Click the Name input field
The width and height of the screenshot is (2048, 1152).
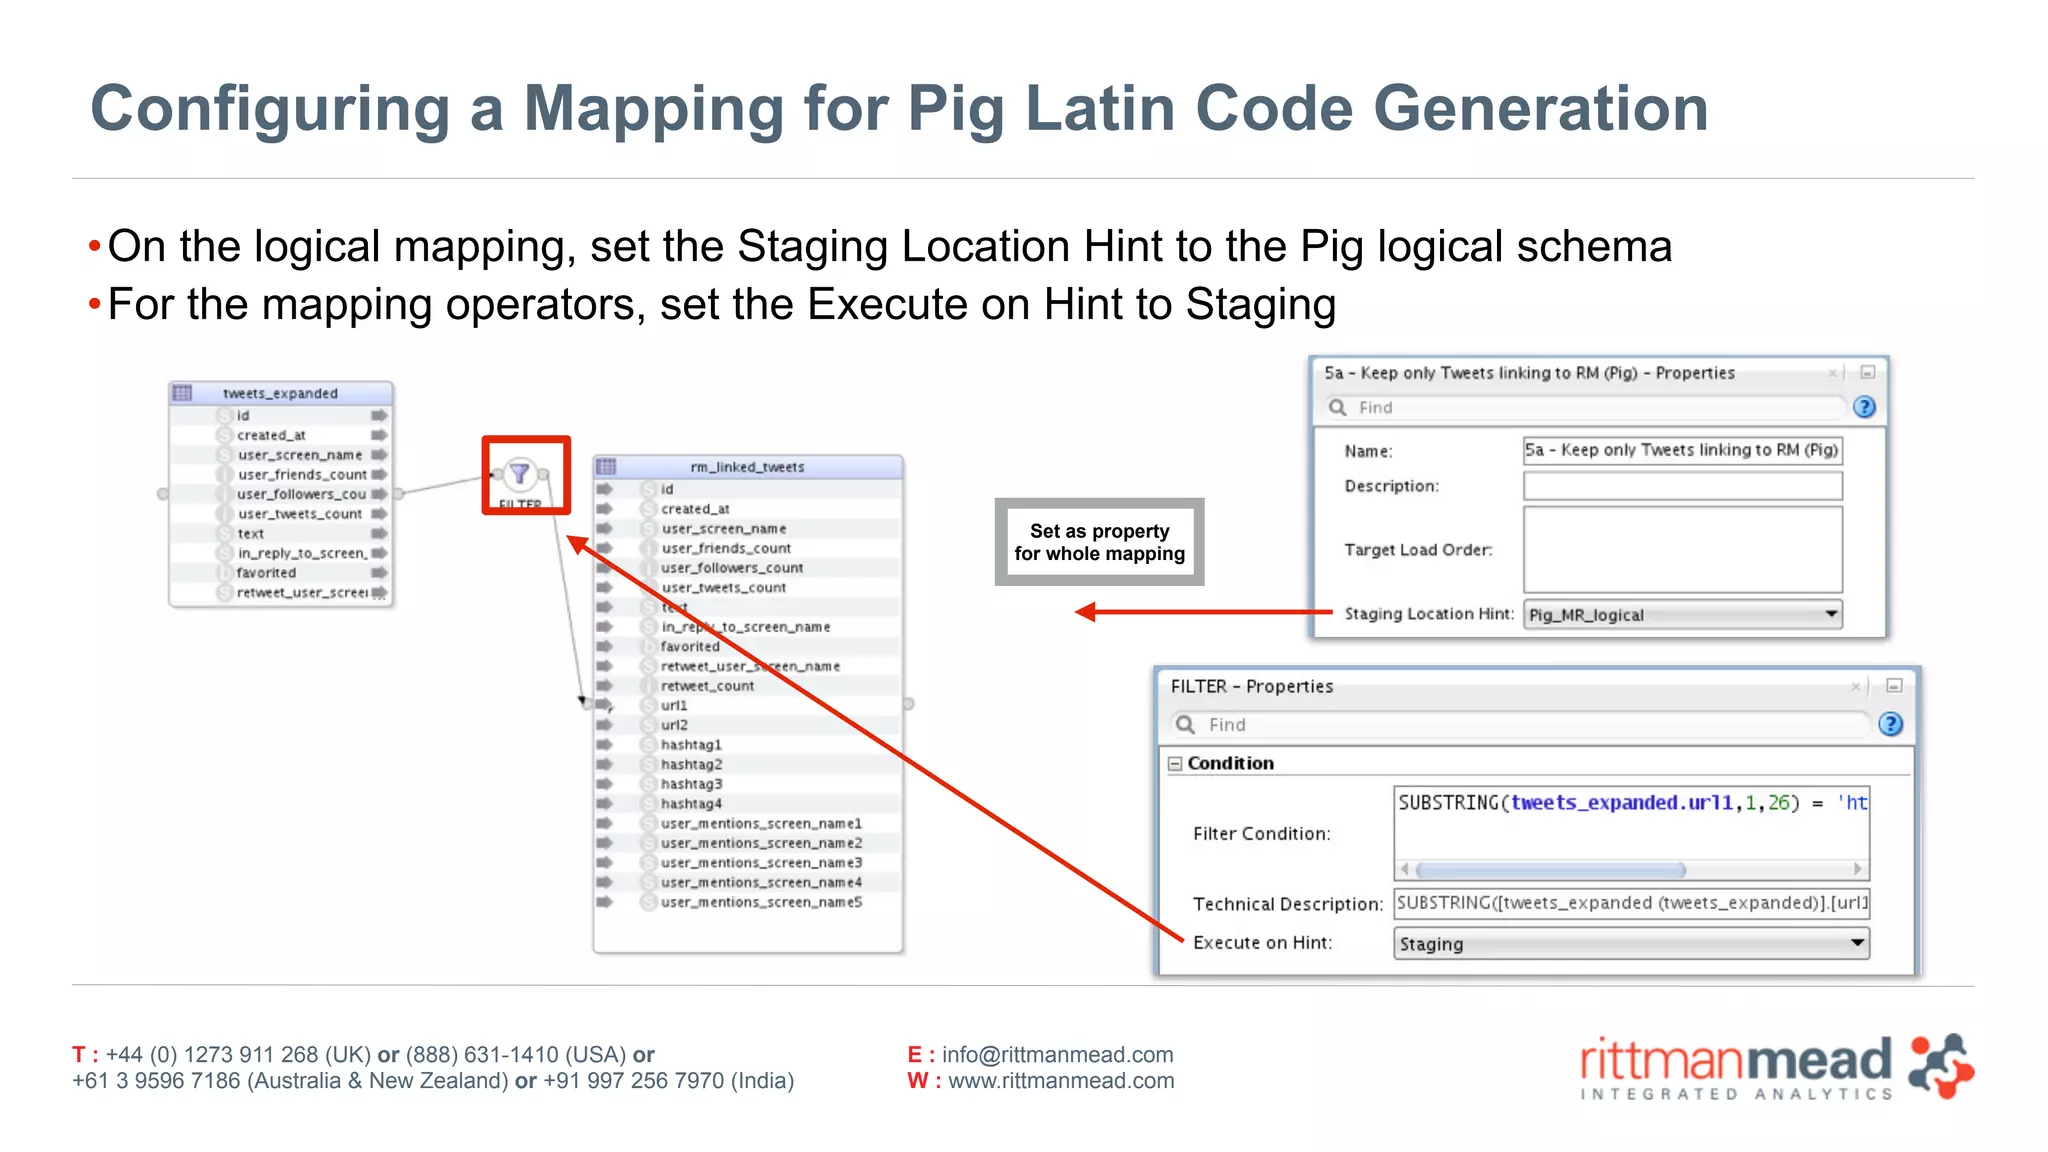(1682, 450)
